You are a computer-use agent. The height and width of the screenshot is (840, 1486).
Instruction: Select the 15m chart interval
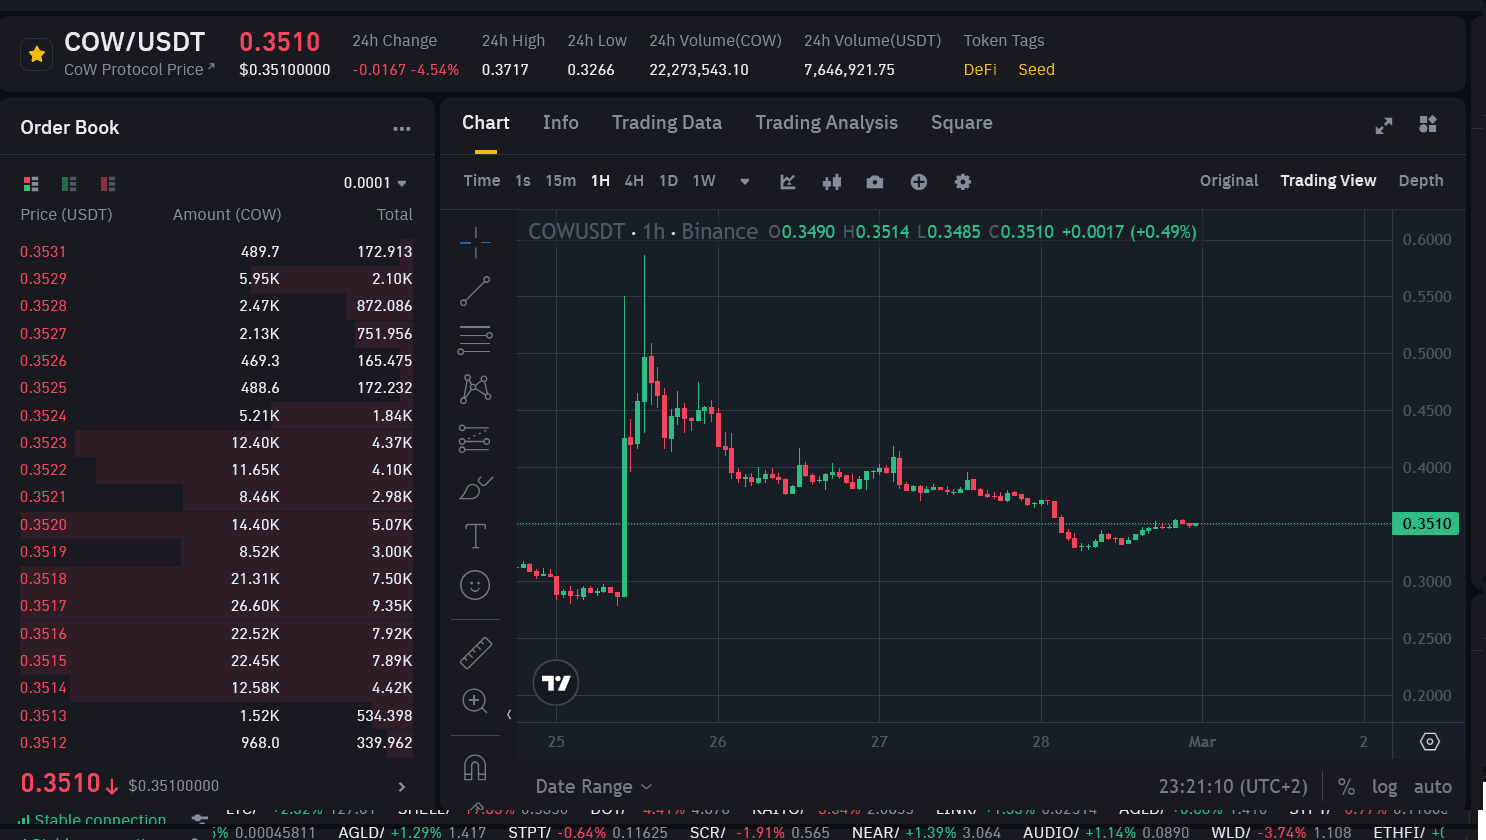click(561, 181)
